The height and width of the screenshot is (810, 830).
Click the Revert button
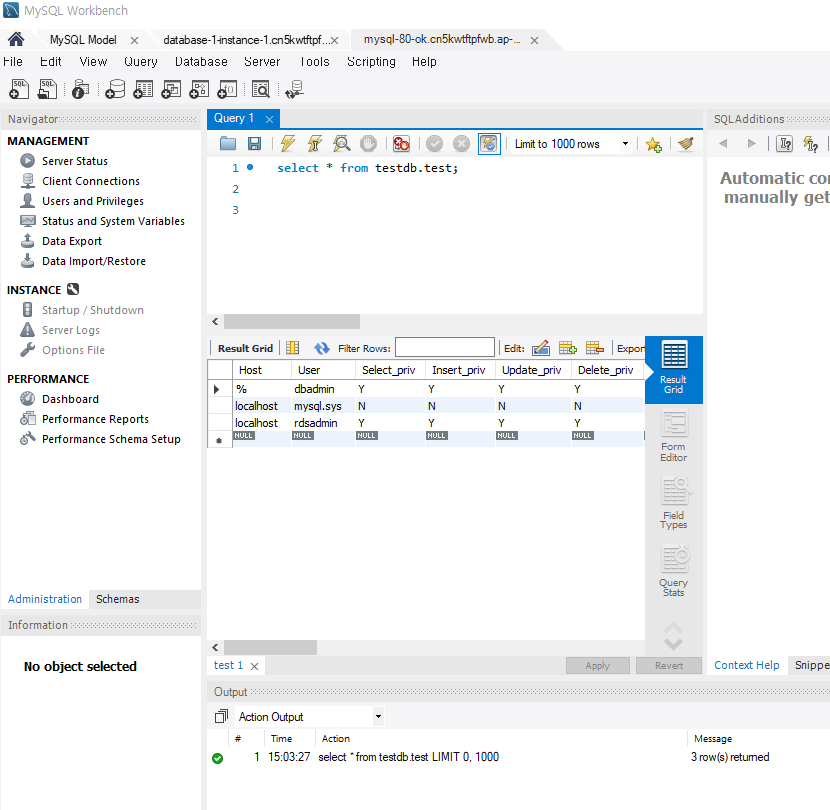[669, 665]
